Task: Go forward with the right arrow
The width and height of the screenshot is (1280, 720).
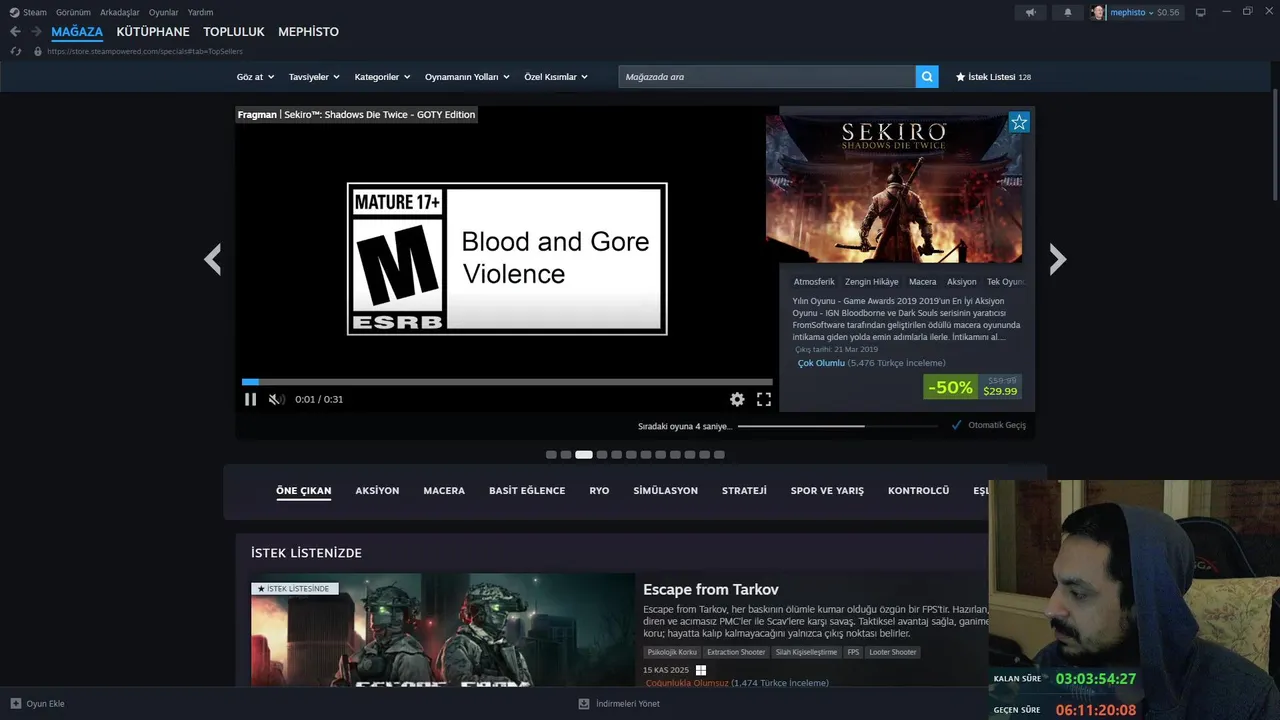Action: [x=36, y=32]
